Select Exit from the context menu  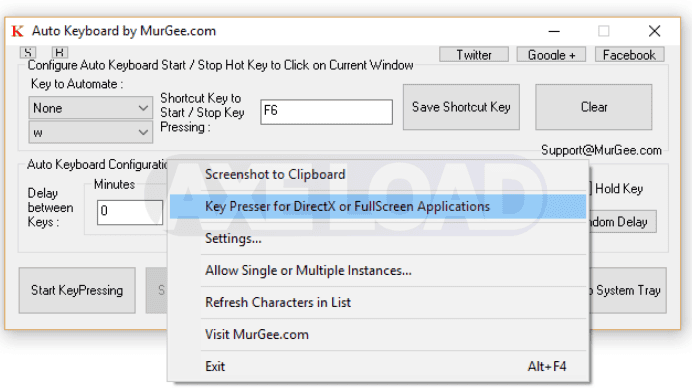pyautogui.click(x=378, y=366)
